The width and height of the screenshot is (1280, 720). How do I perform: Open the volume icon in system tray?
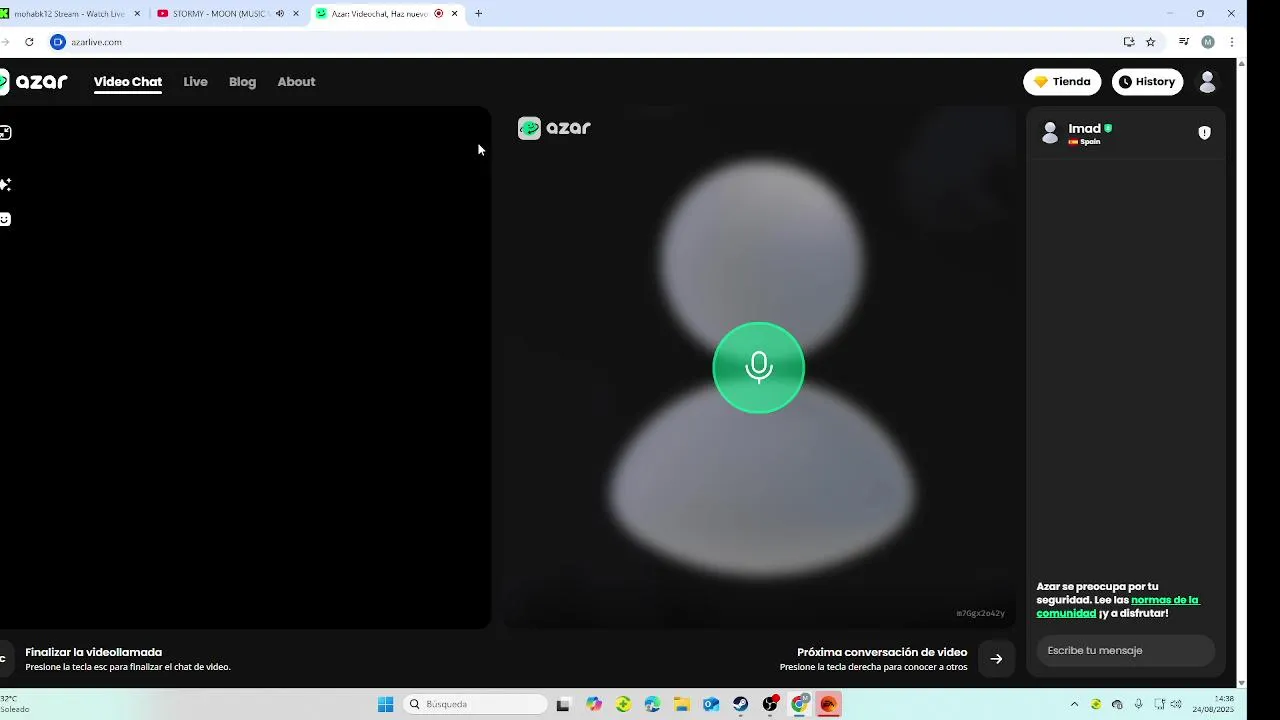tap(1176, 704)
